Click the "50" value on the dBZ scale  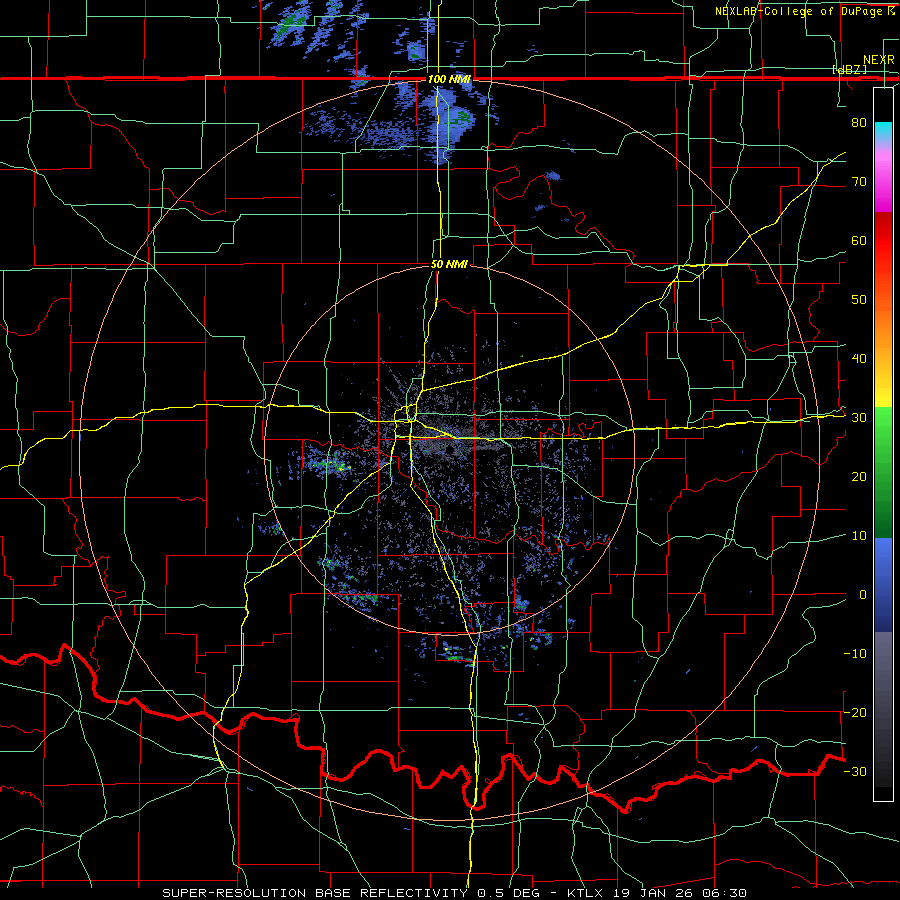click(x=859, y=300)
